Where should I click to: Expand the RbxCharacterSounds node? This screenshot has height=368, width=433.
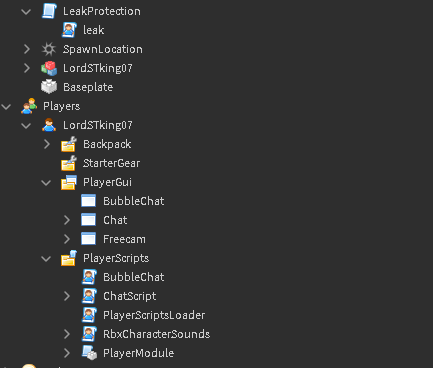[x=67, y=334]
